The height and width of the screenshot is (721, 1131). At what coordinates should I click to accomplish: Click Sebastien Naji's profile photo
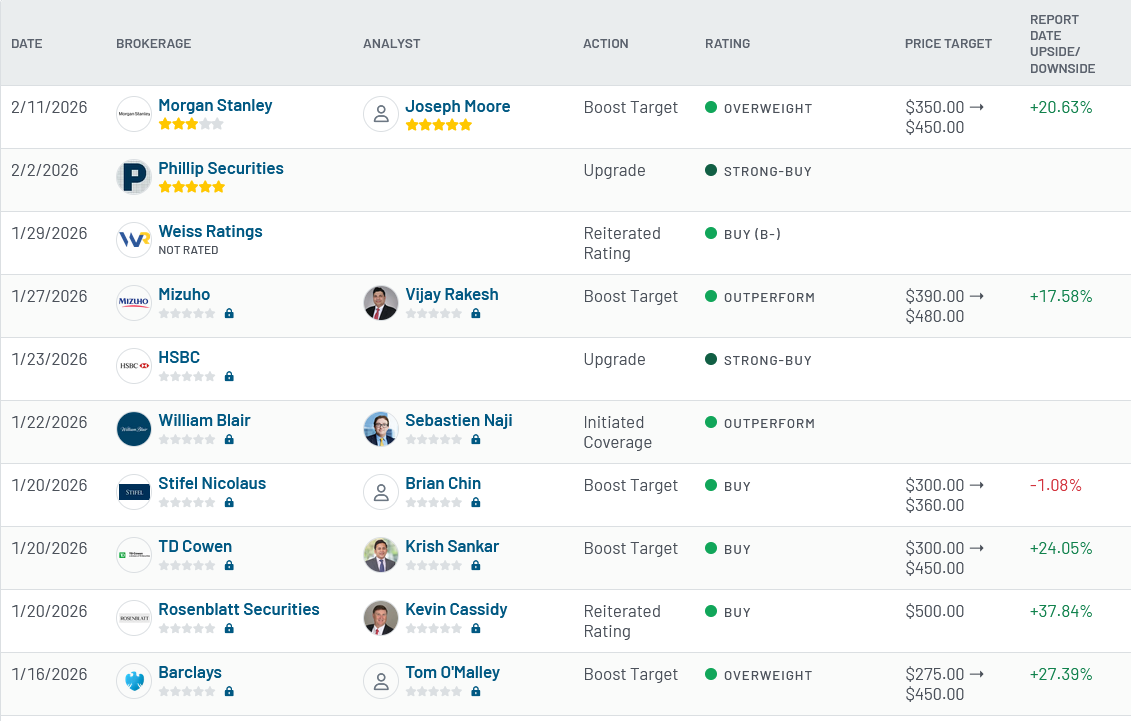tap(381, 428)
